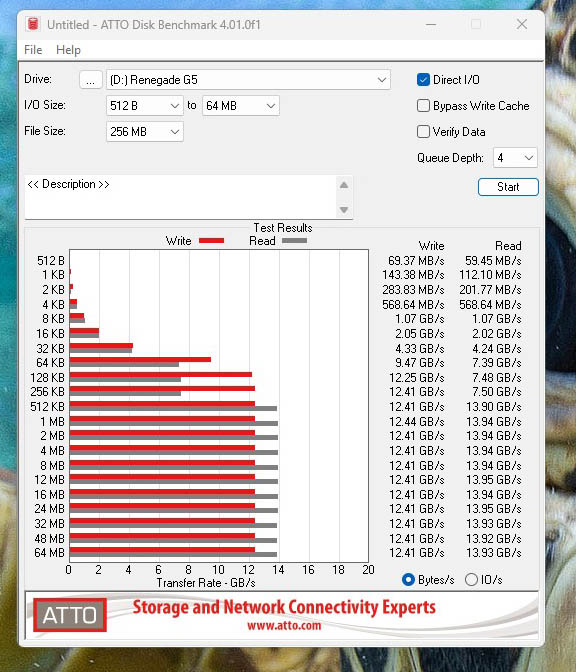This screenshot has height=672, width=576.
Task: Expand the Drive selection dropdown
Action: coord(248,80)
